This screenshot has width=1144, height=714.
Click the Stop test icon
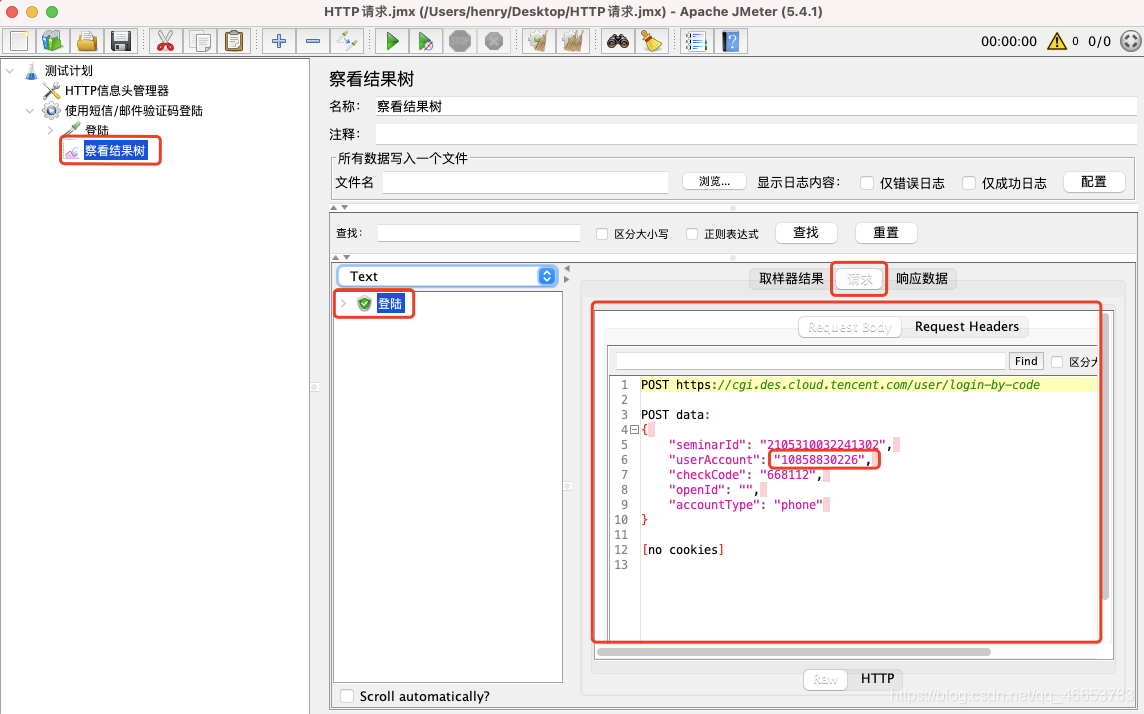point(460,41)
